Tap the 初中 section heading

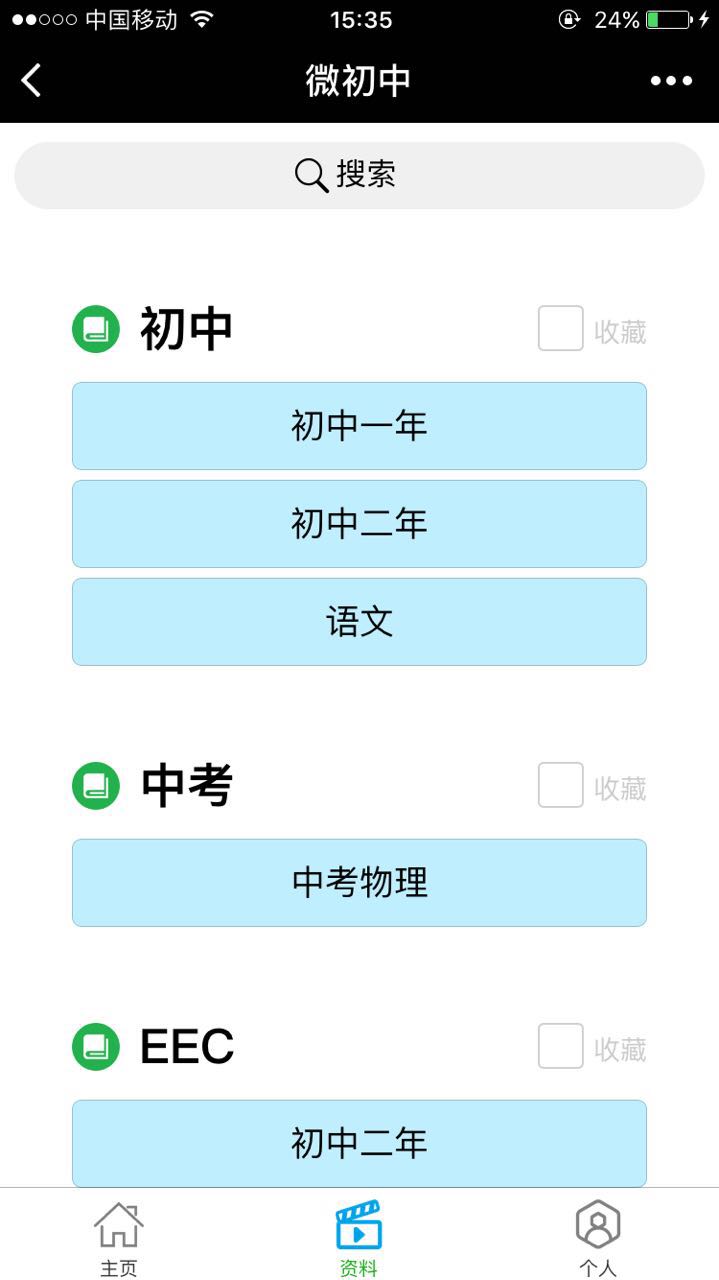click(x=186, y=329)
